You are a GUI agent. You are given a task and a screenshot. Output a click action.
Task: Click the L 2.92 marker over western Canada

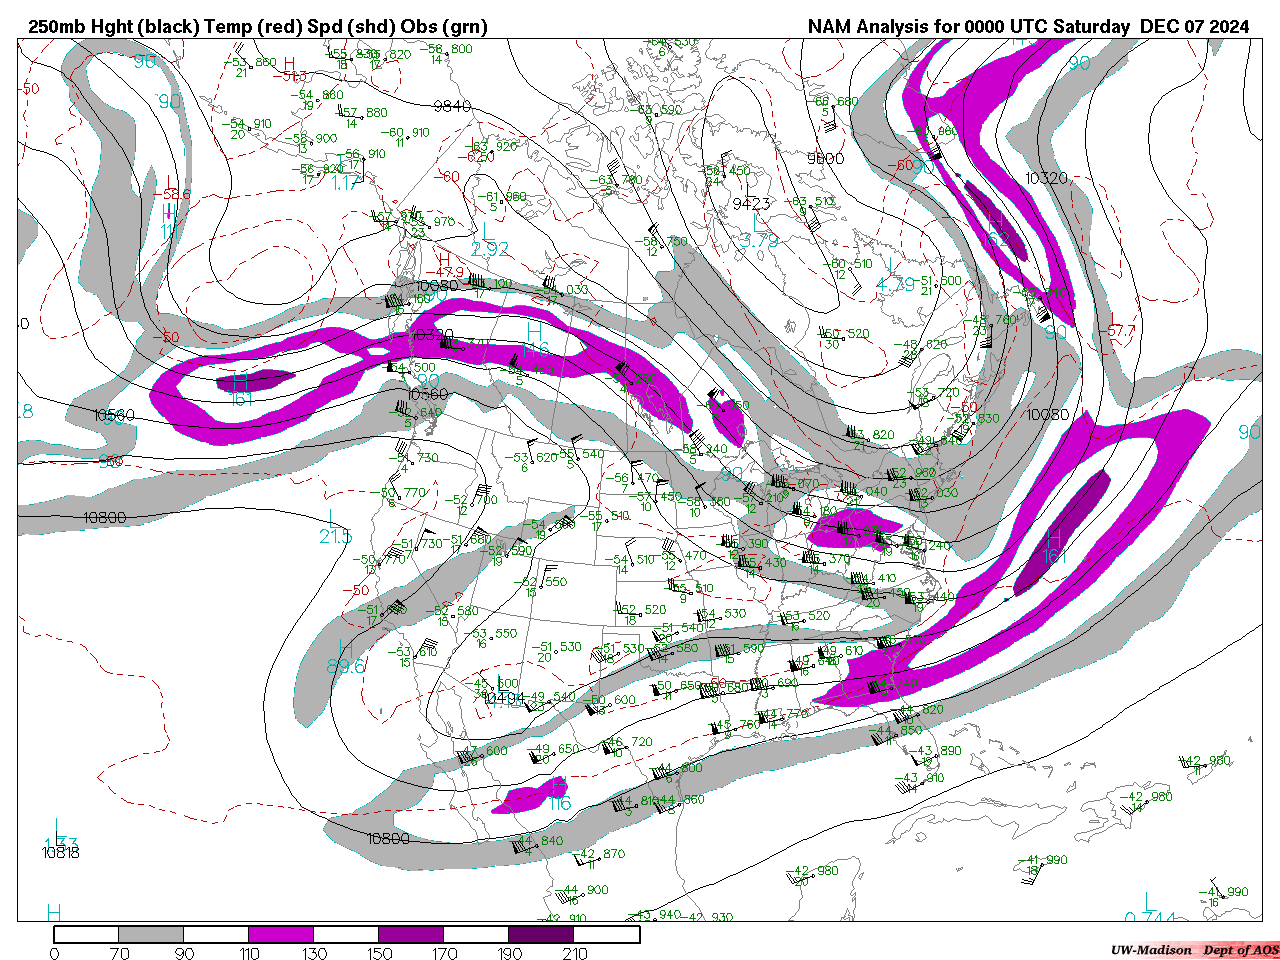click(489, 240)
